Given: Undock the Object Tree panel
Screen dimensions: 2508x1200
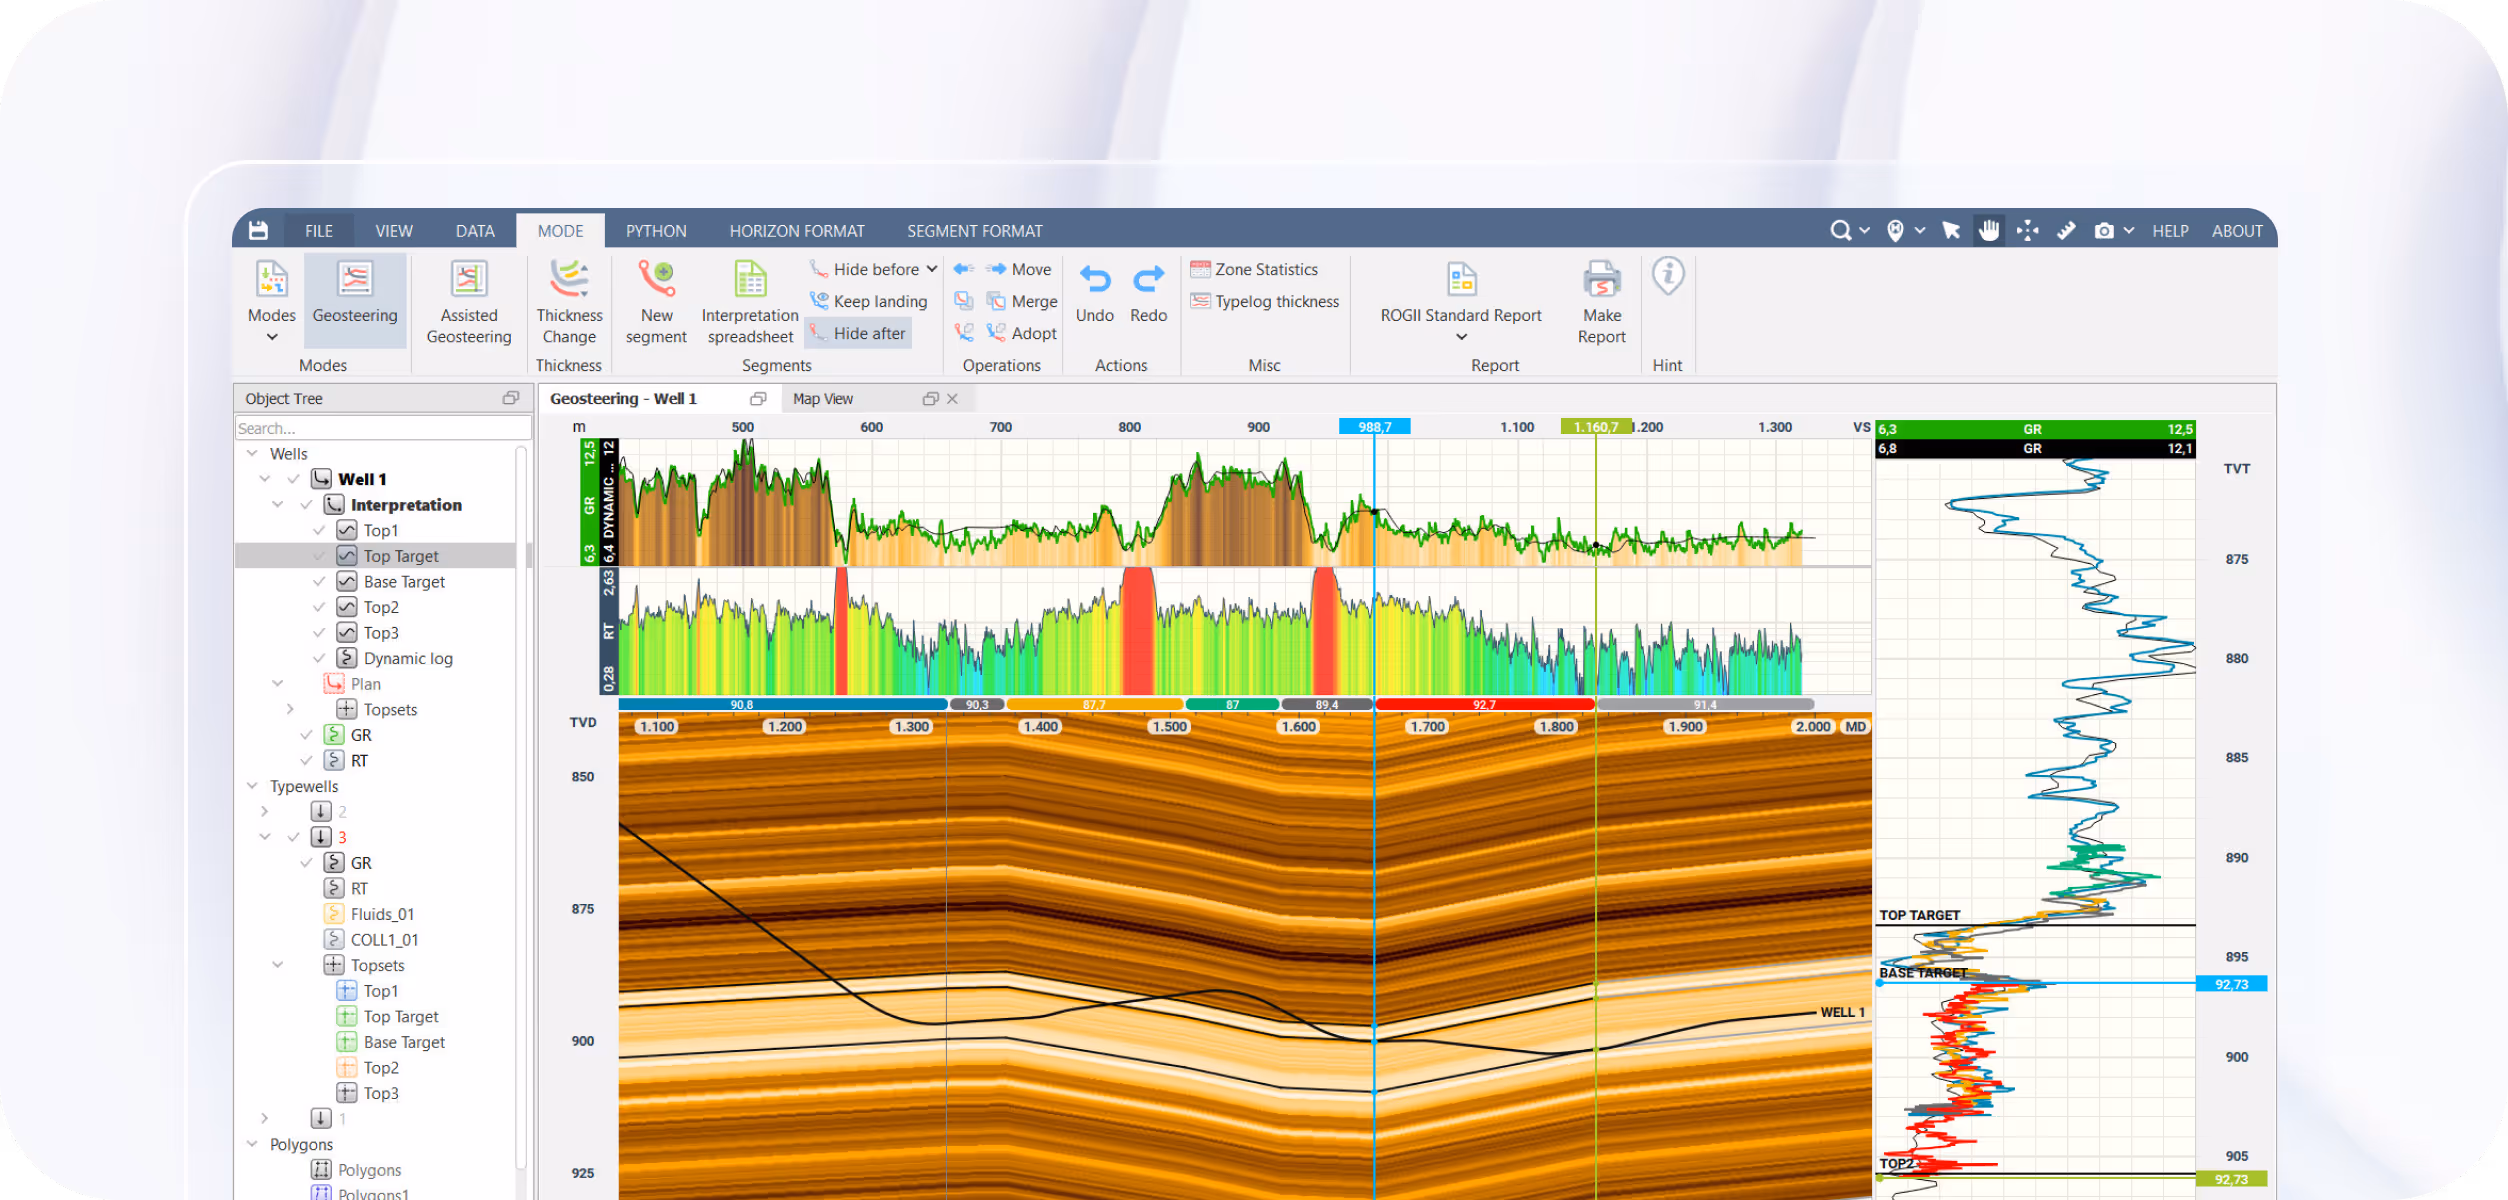Looking at the screenshot, I should 511,398.
